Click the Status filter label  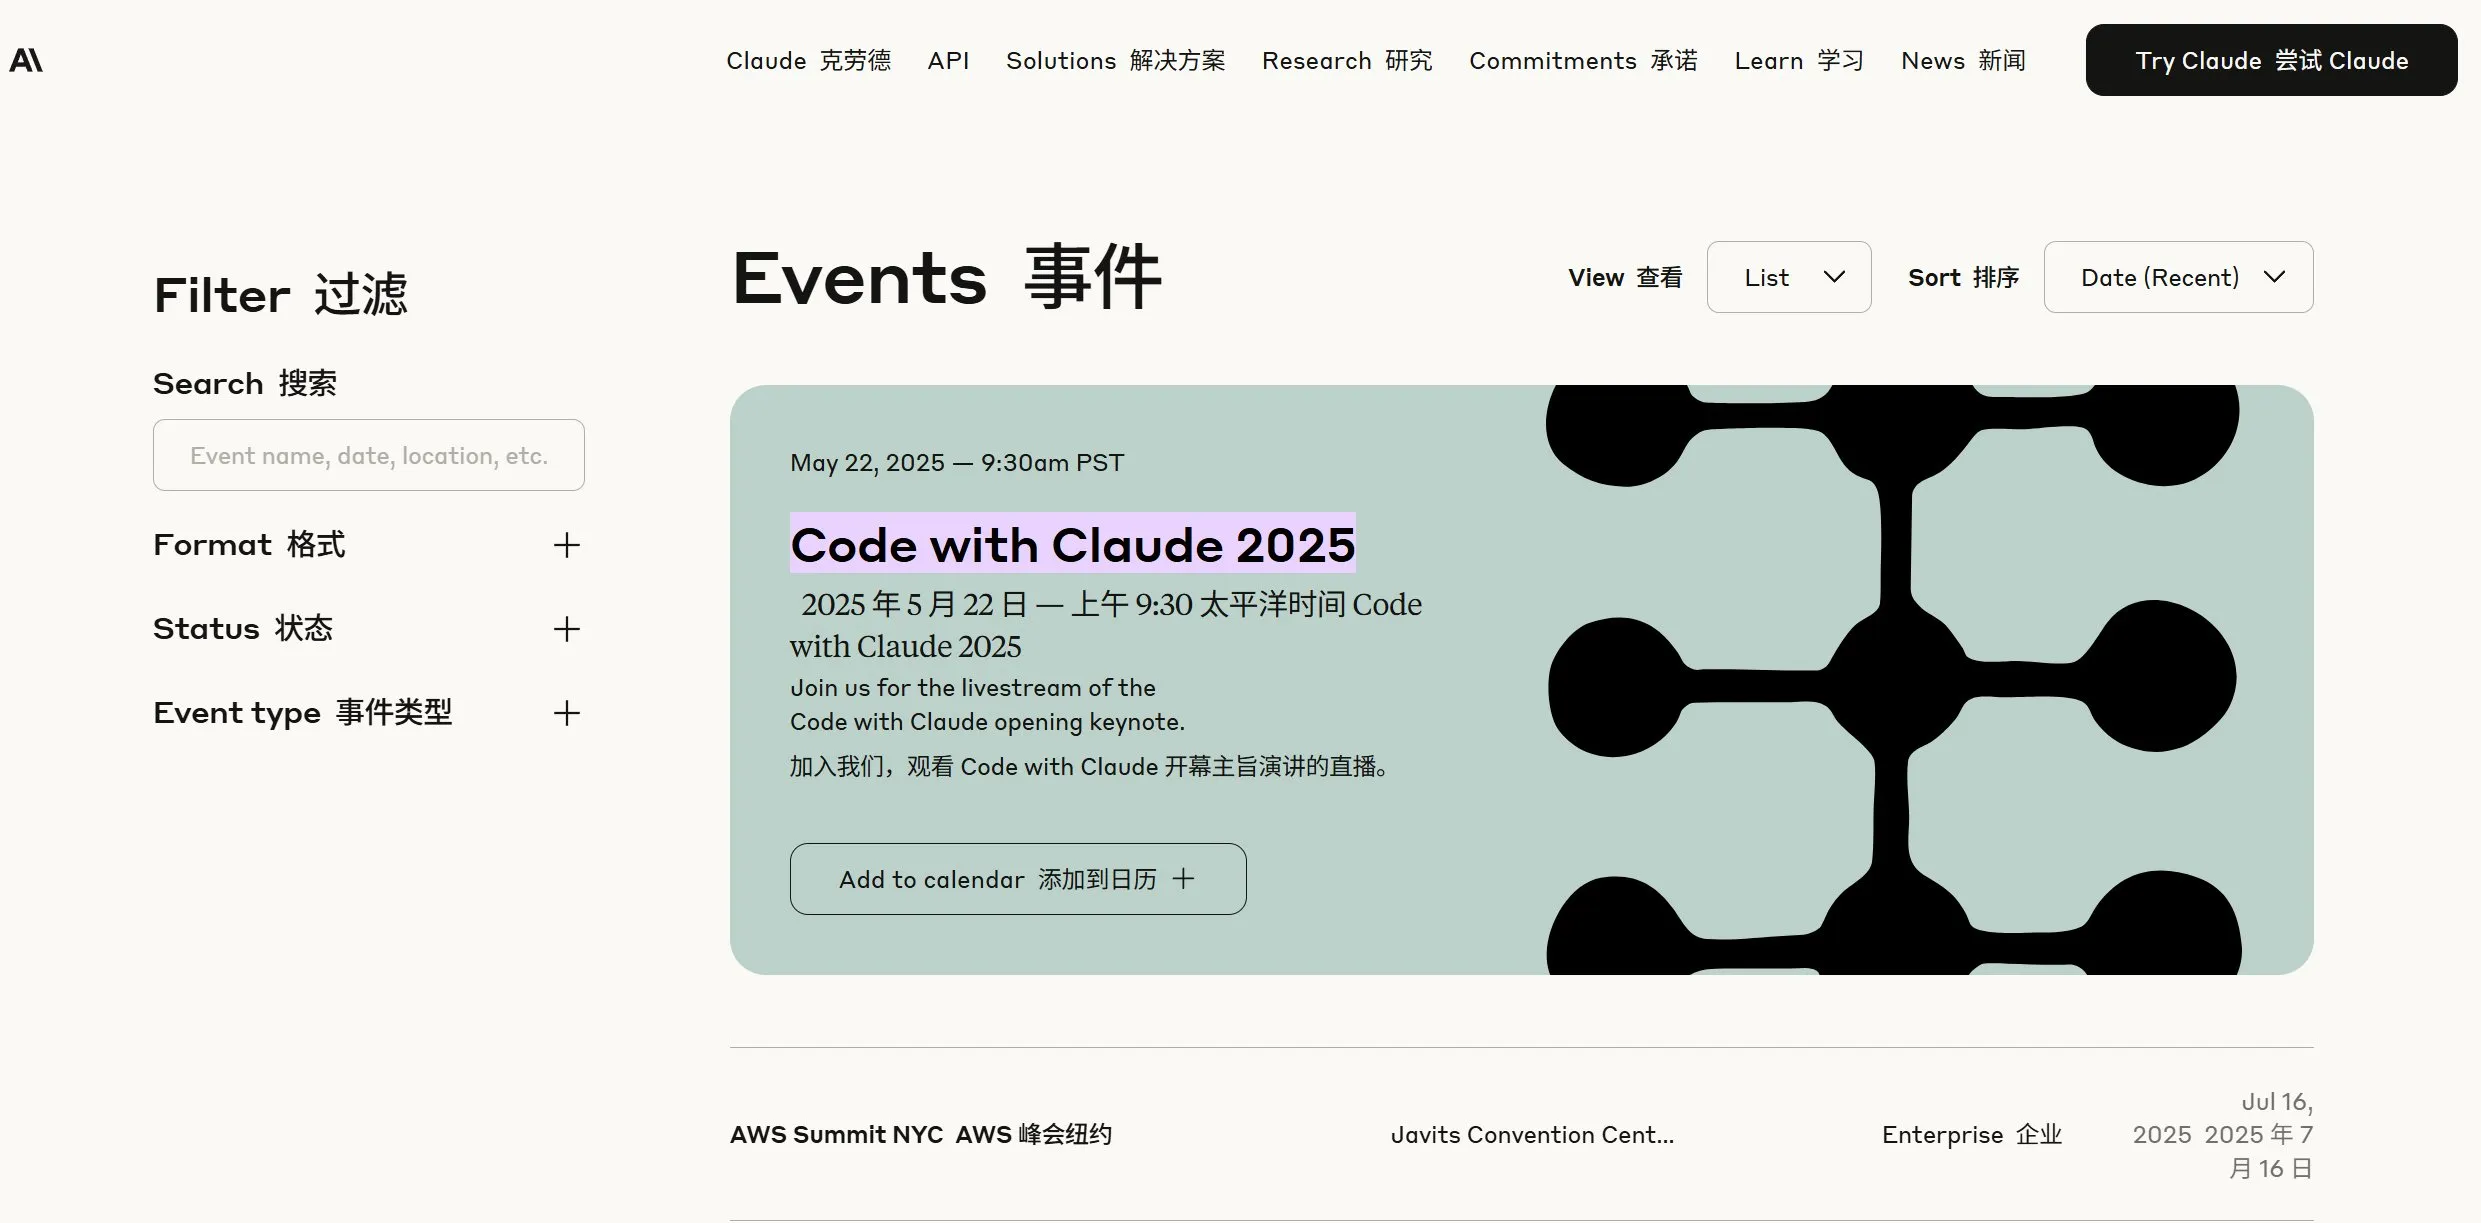pos(243,629)
